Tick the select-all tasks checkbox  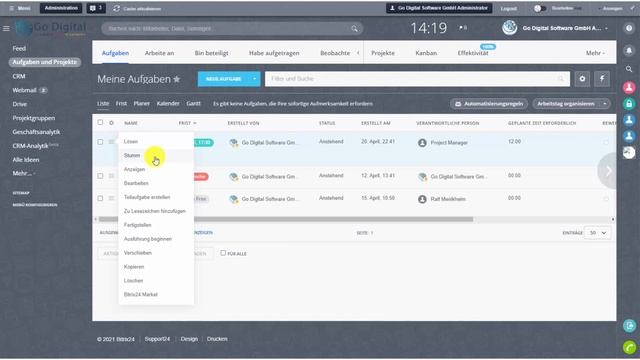pos(100,122)
